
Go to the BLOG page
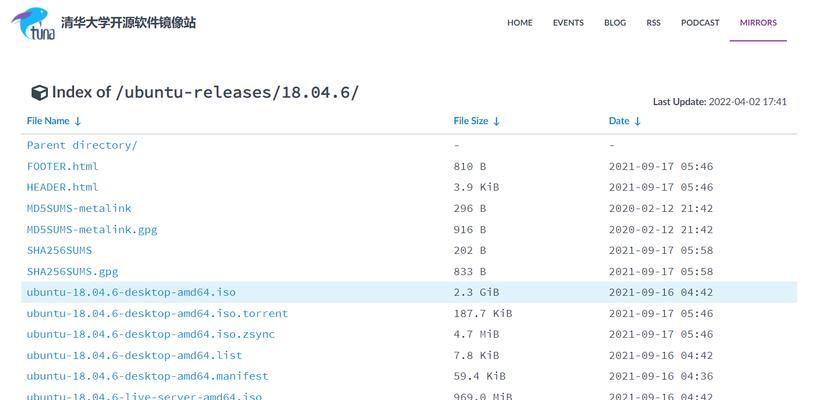(615, 23)
